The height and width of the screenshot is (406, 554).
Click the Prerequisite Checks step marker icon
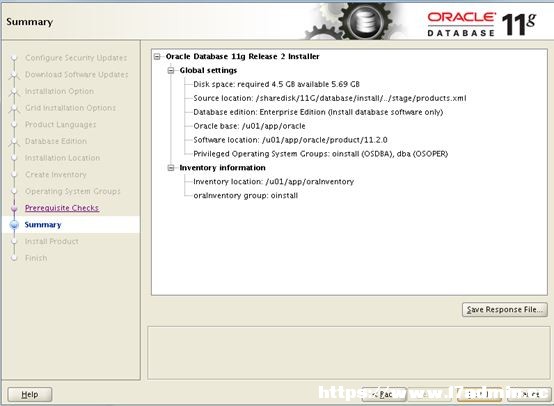coord(14,208)
